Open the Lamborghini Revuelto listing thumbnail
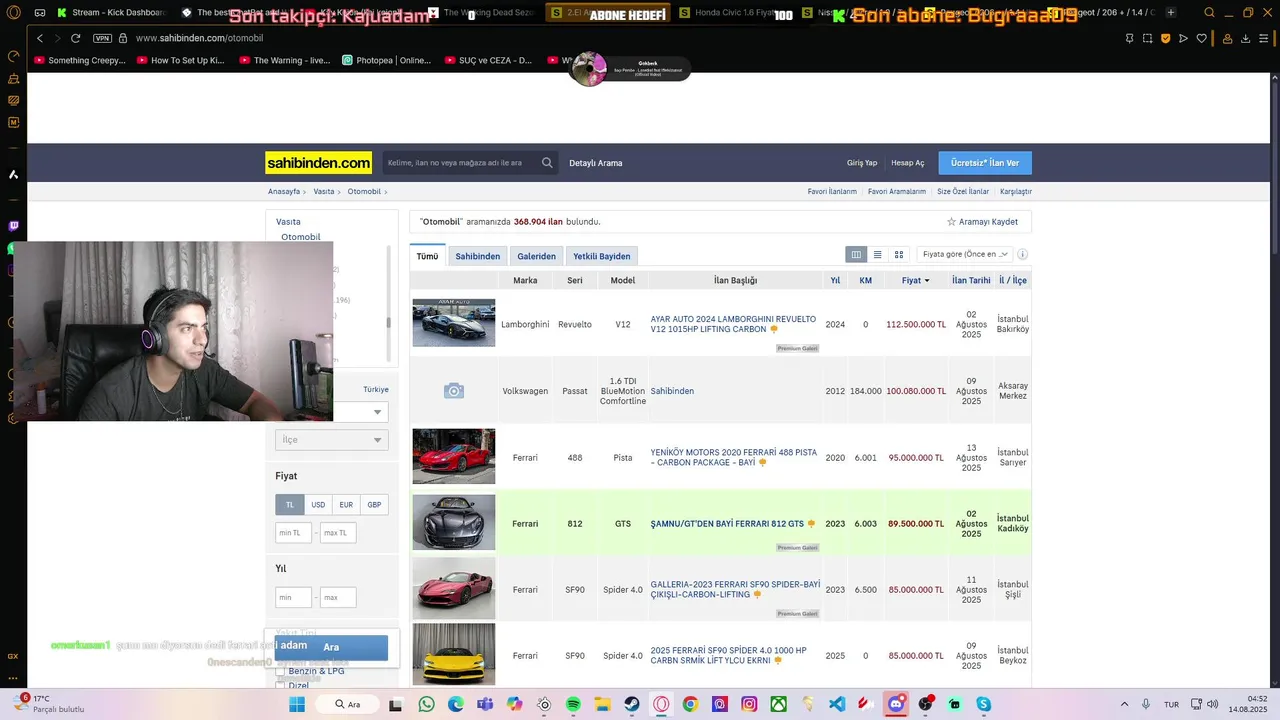This screenshot has width=1280, height=720. (x=454, y=323)
